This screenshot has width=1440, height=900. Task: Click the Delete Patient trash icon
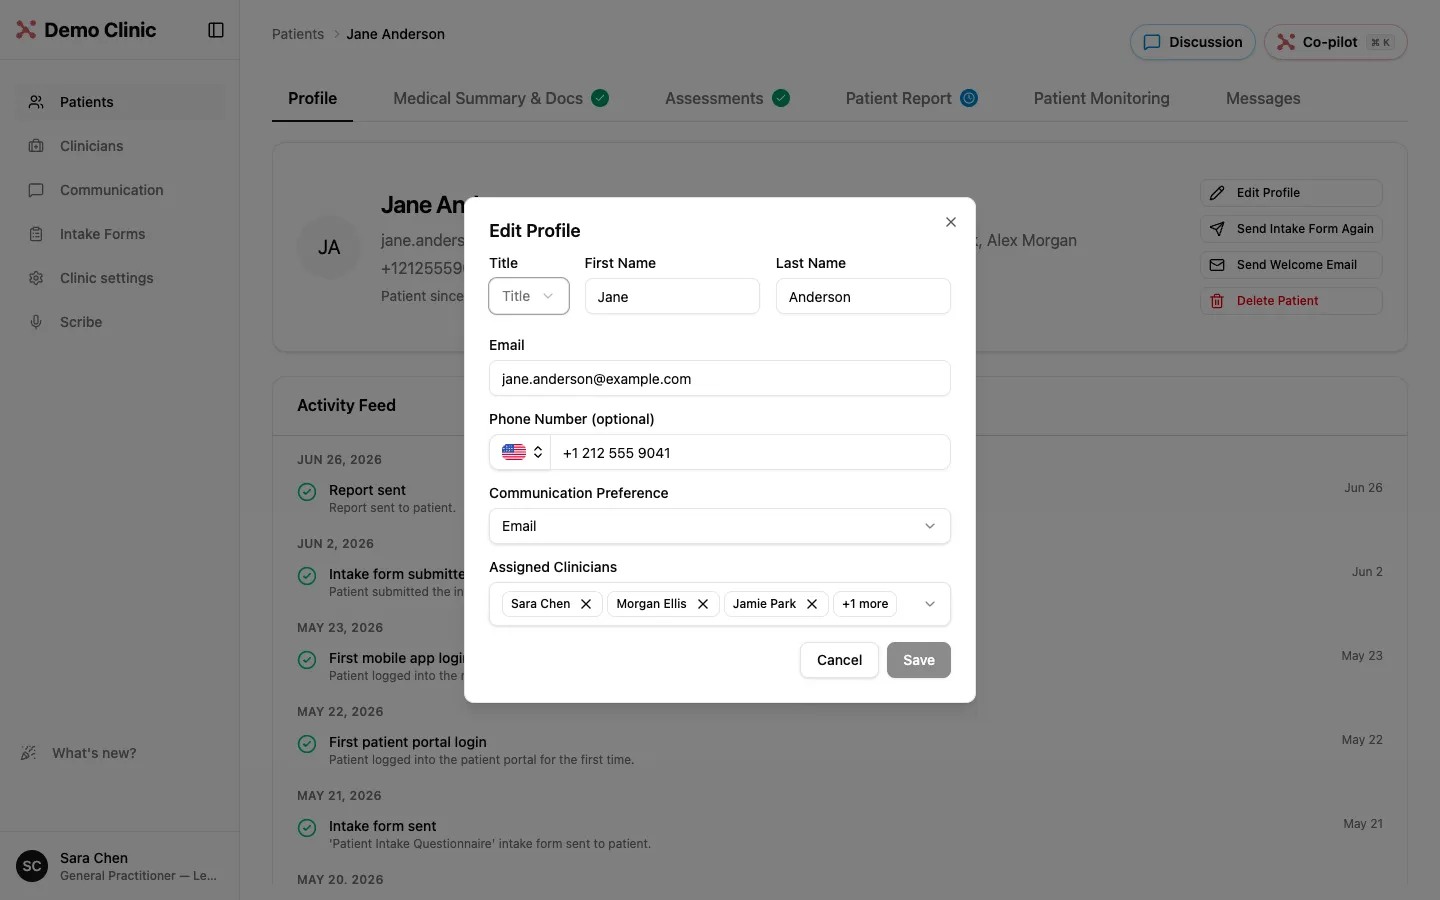[1217, 301]
